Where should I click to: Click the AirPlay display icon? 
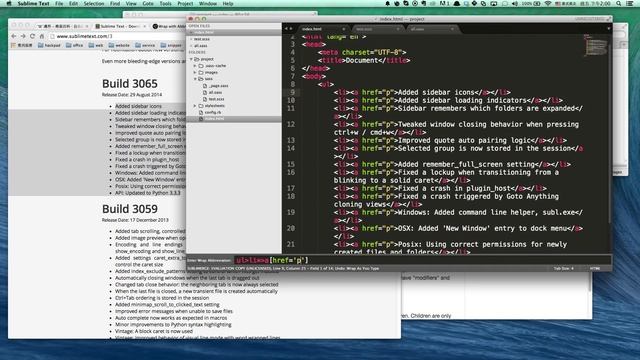493,3
